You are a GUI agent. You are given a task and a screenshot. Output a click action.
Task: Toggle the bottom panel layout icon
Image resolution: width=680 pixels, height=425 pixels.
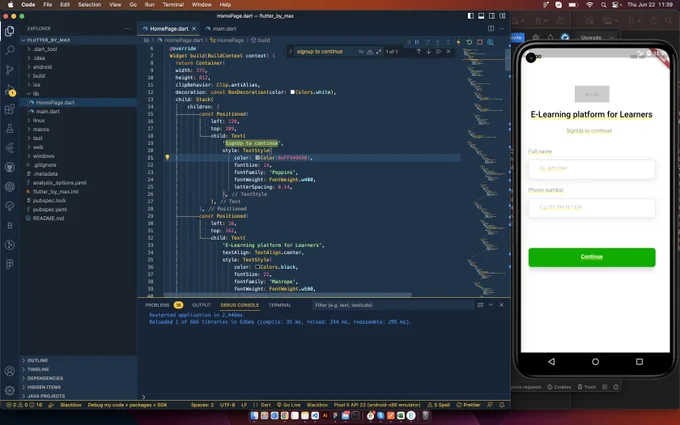(481, 16)
